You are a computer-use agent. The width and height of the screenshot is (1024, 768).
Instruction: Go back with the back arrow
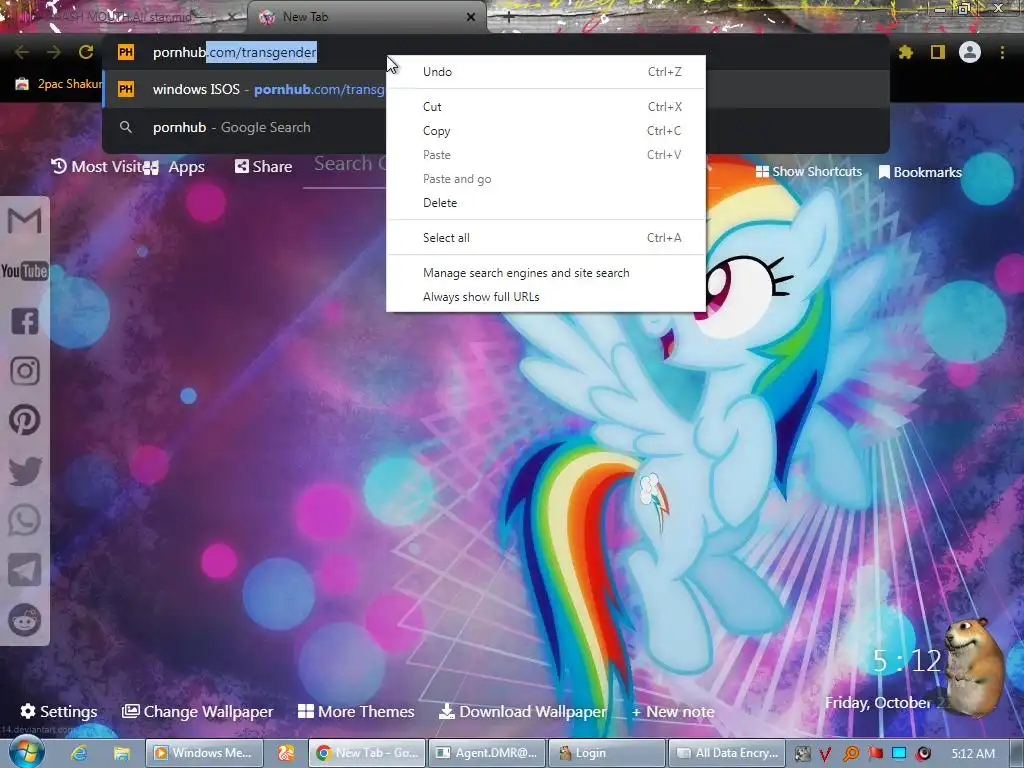pos(22,52)
